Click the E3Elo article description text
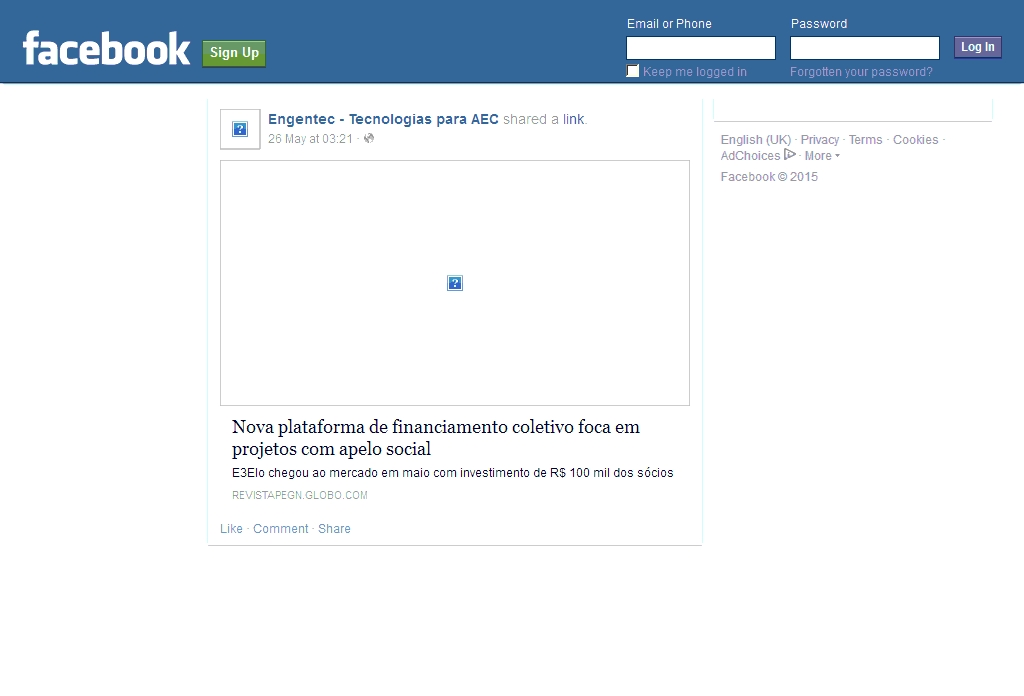Viewport: 1024px width, 696px height. pos(453,473)
